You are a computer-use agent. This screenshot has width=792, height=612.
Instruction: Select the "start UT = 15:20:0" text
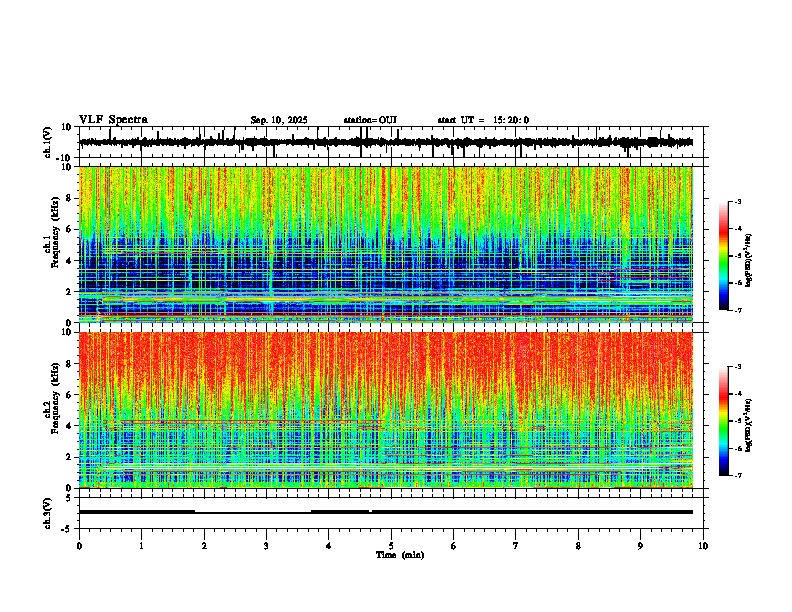coord(483,120)
